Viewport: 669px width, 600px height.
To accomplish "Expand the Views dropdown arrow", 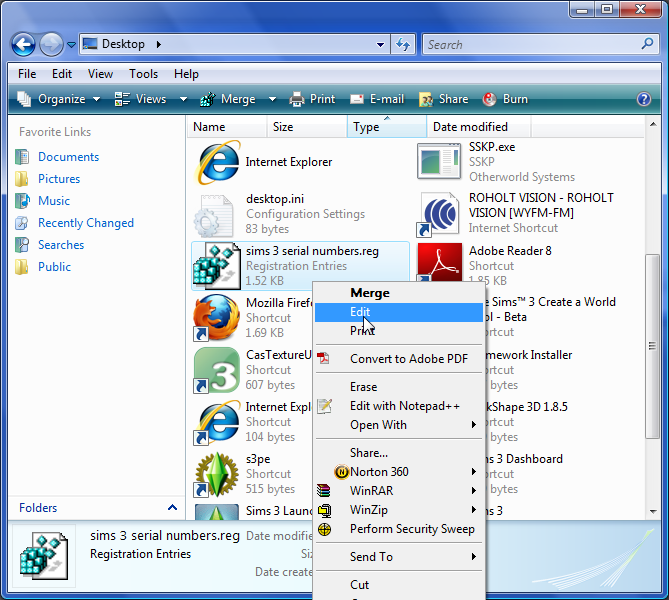I will click(183, 99).
